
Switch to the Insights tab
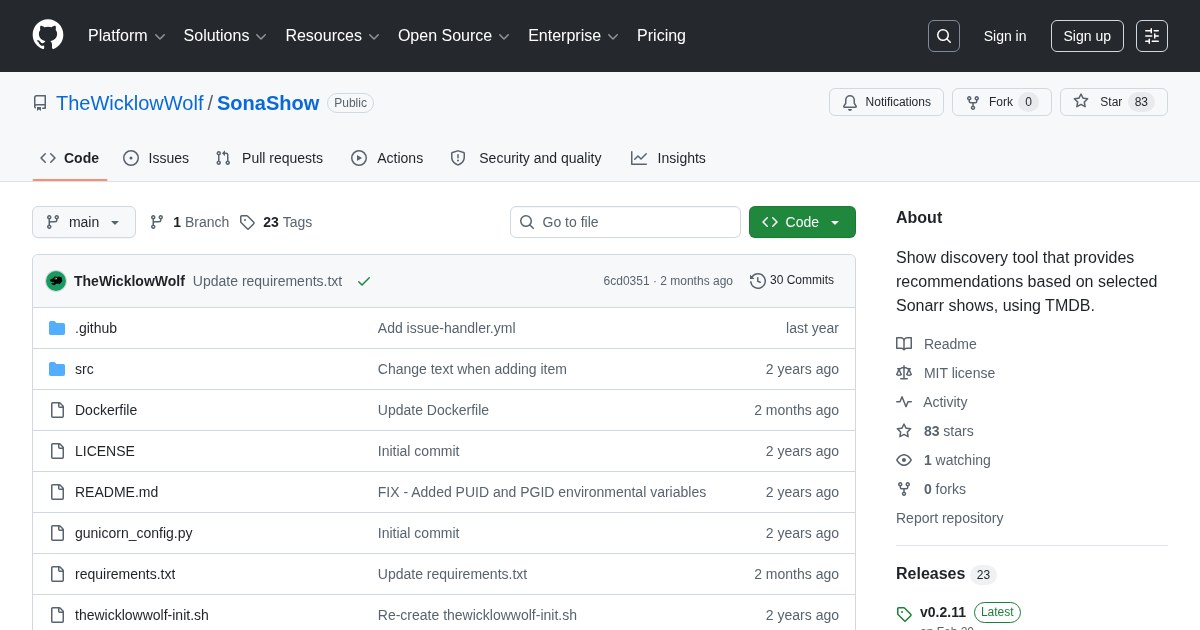click(668, 158)
